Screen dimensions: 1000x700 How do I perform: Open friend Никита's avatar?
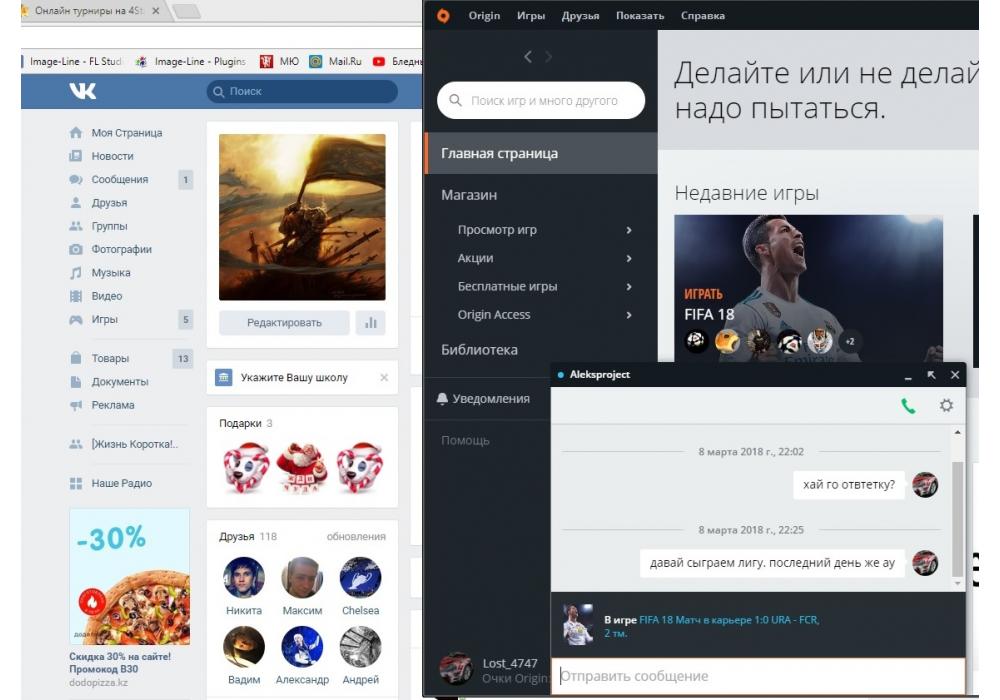[244, 578]
